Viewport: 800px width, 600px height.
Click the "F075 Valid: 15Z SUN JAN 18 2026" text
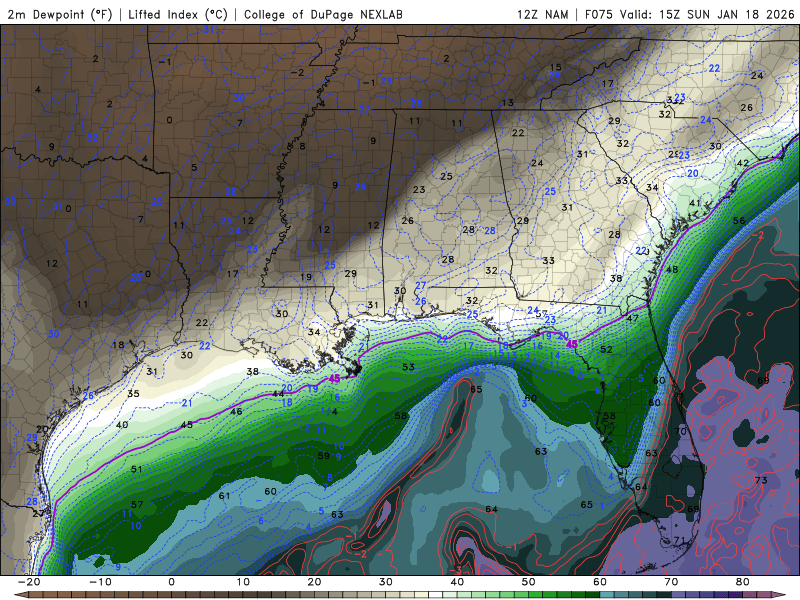click(690, 14)
